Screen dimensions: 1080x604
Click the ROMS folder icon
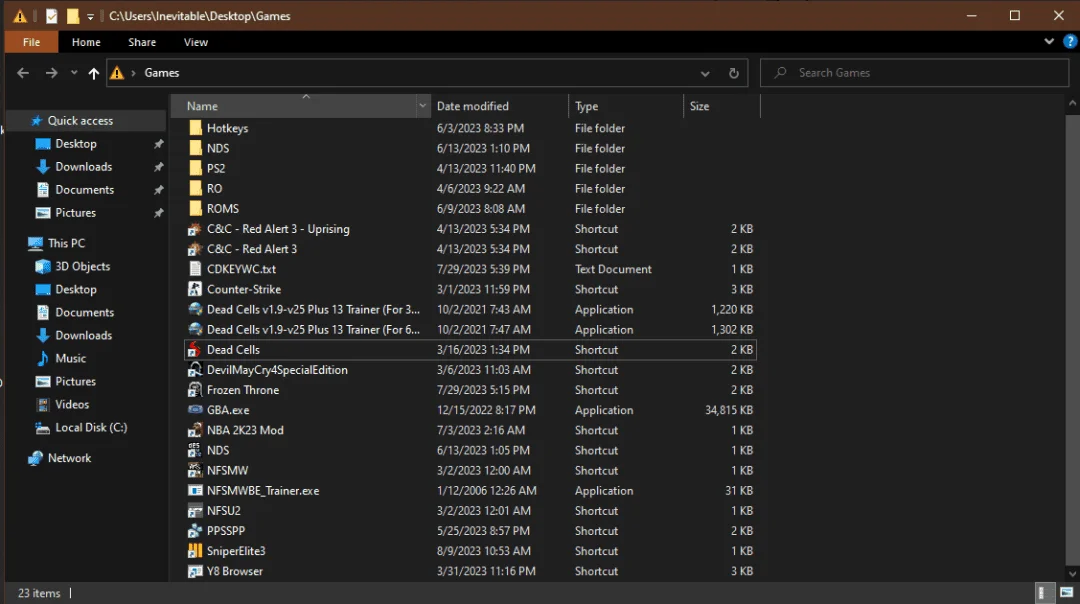[195, 209]
